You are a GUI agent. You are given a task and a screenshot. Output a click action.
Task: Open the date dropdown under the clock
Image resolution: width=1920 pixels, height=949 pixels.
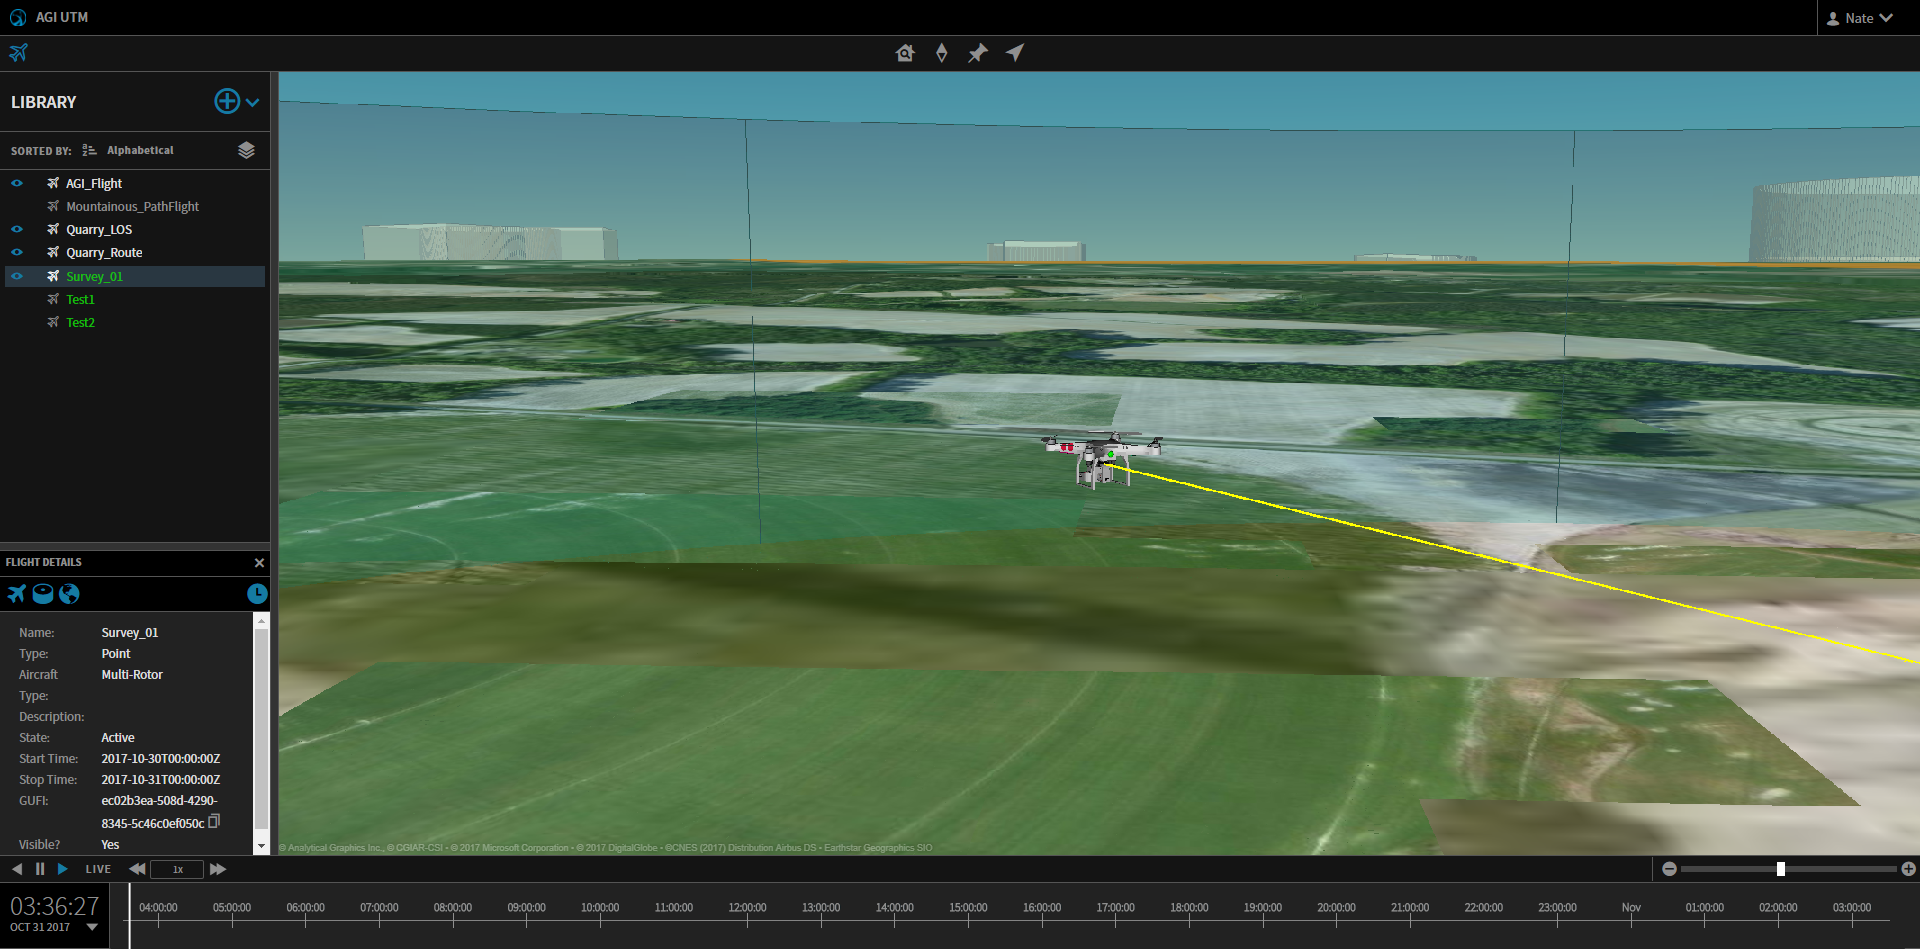click(93, 927)
